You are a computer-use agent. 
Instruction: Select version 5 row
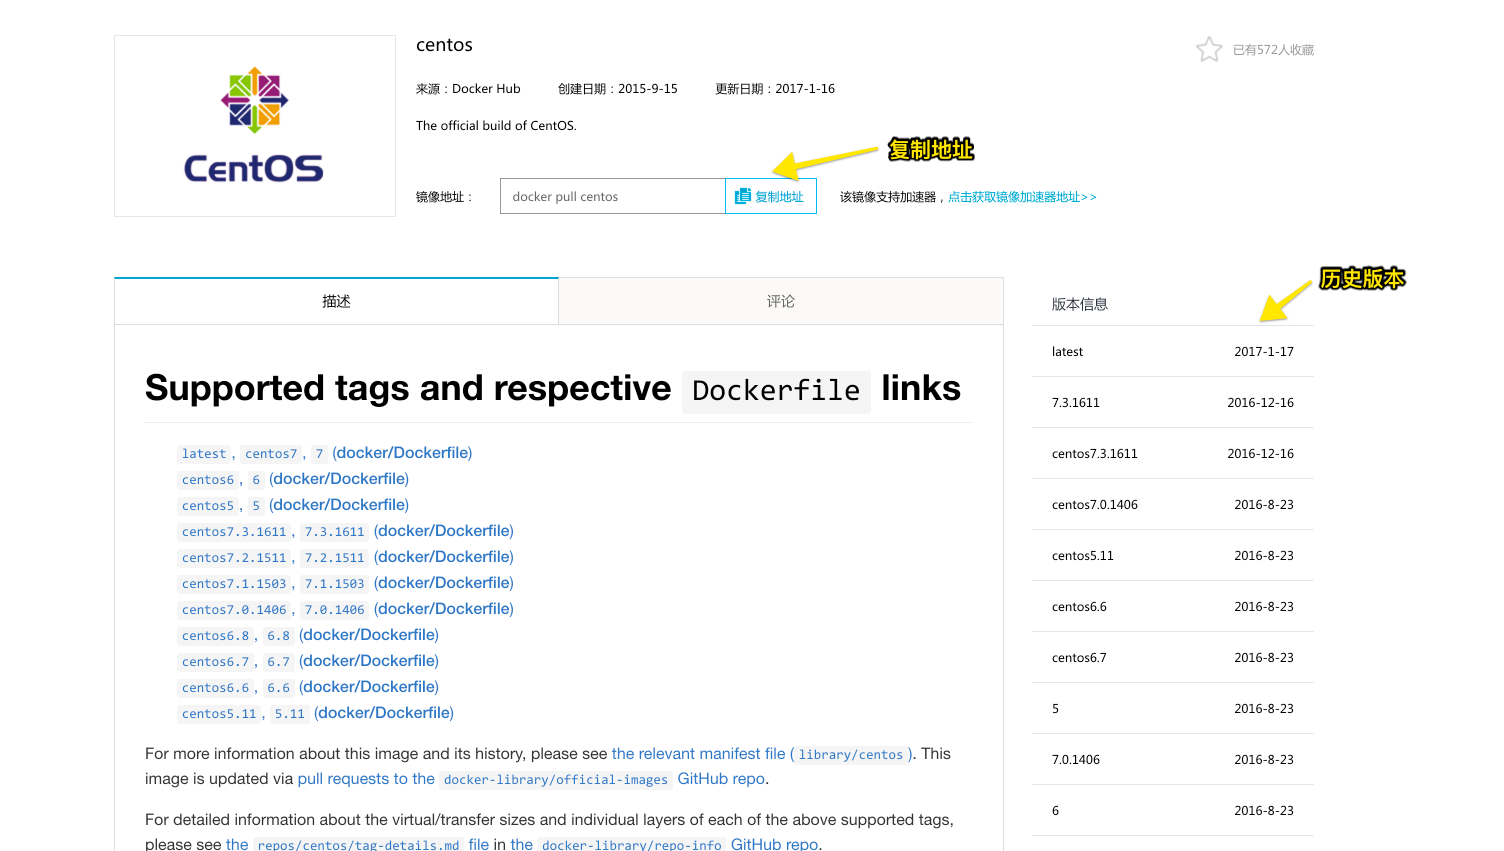pos(1173,709)
